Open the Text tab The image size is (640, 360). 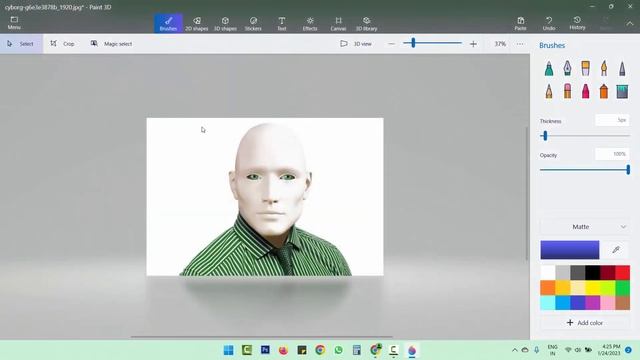pos(282,24)
